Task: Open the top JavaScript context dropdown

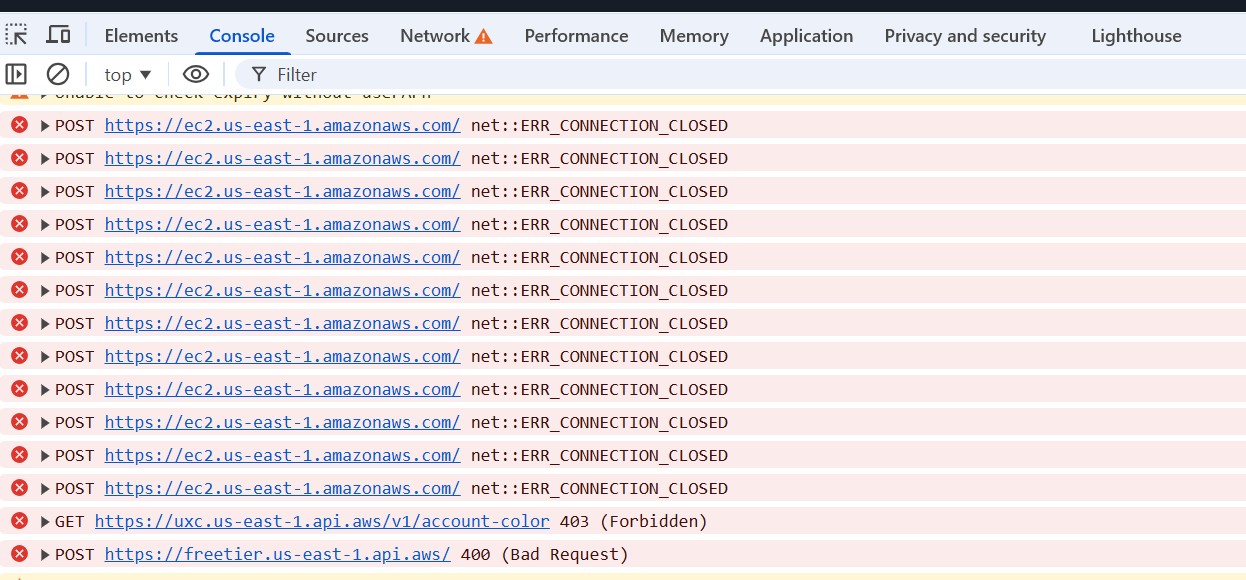Action: [128, 74]
